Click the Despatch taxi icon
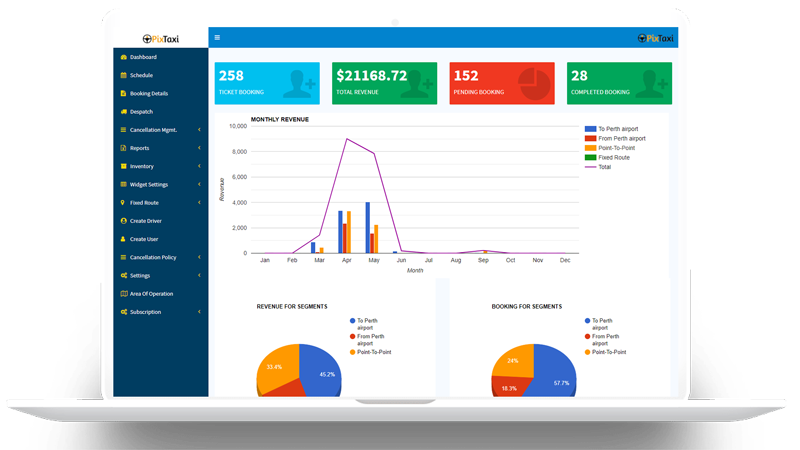 point(123,111)
